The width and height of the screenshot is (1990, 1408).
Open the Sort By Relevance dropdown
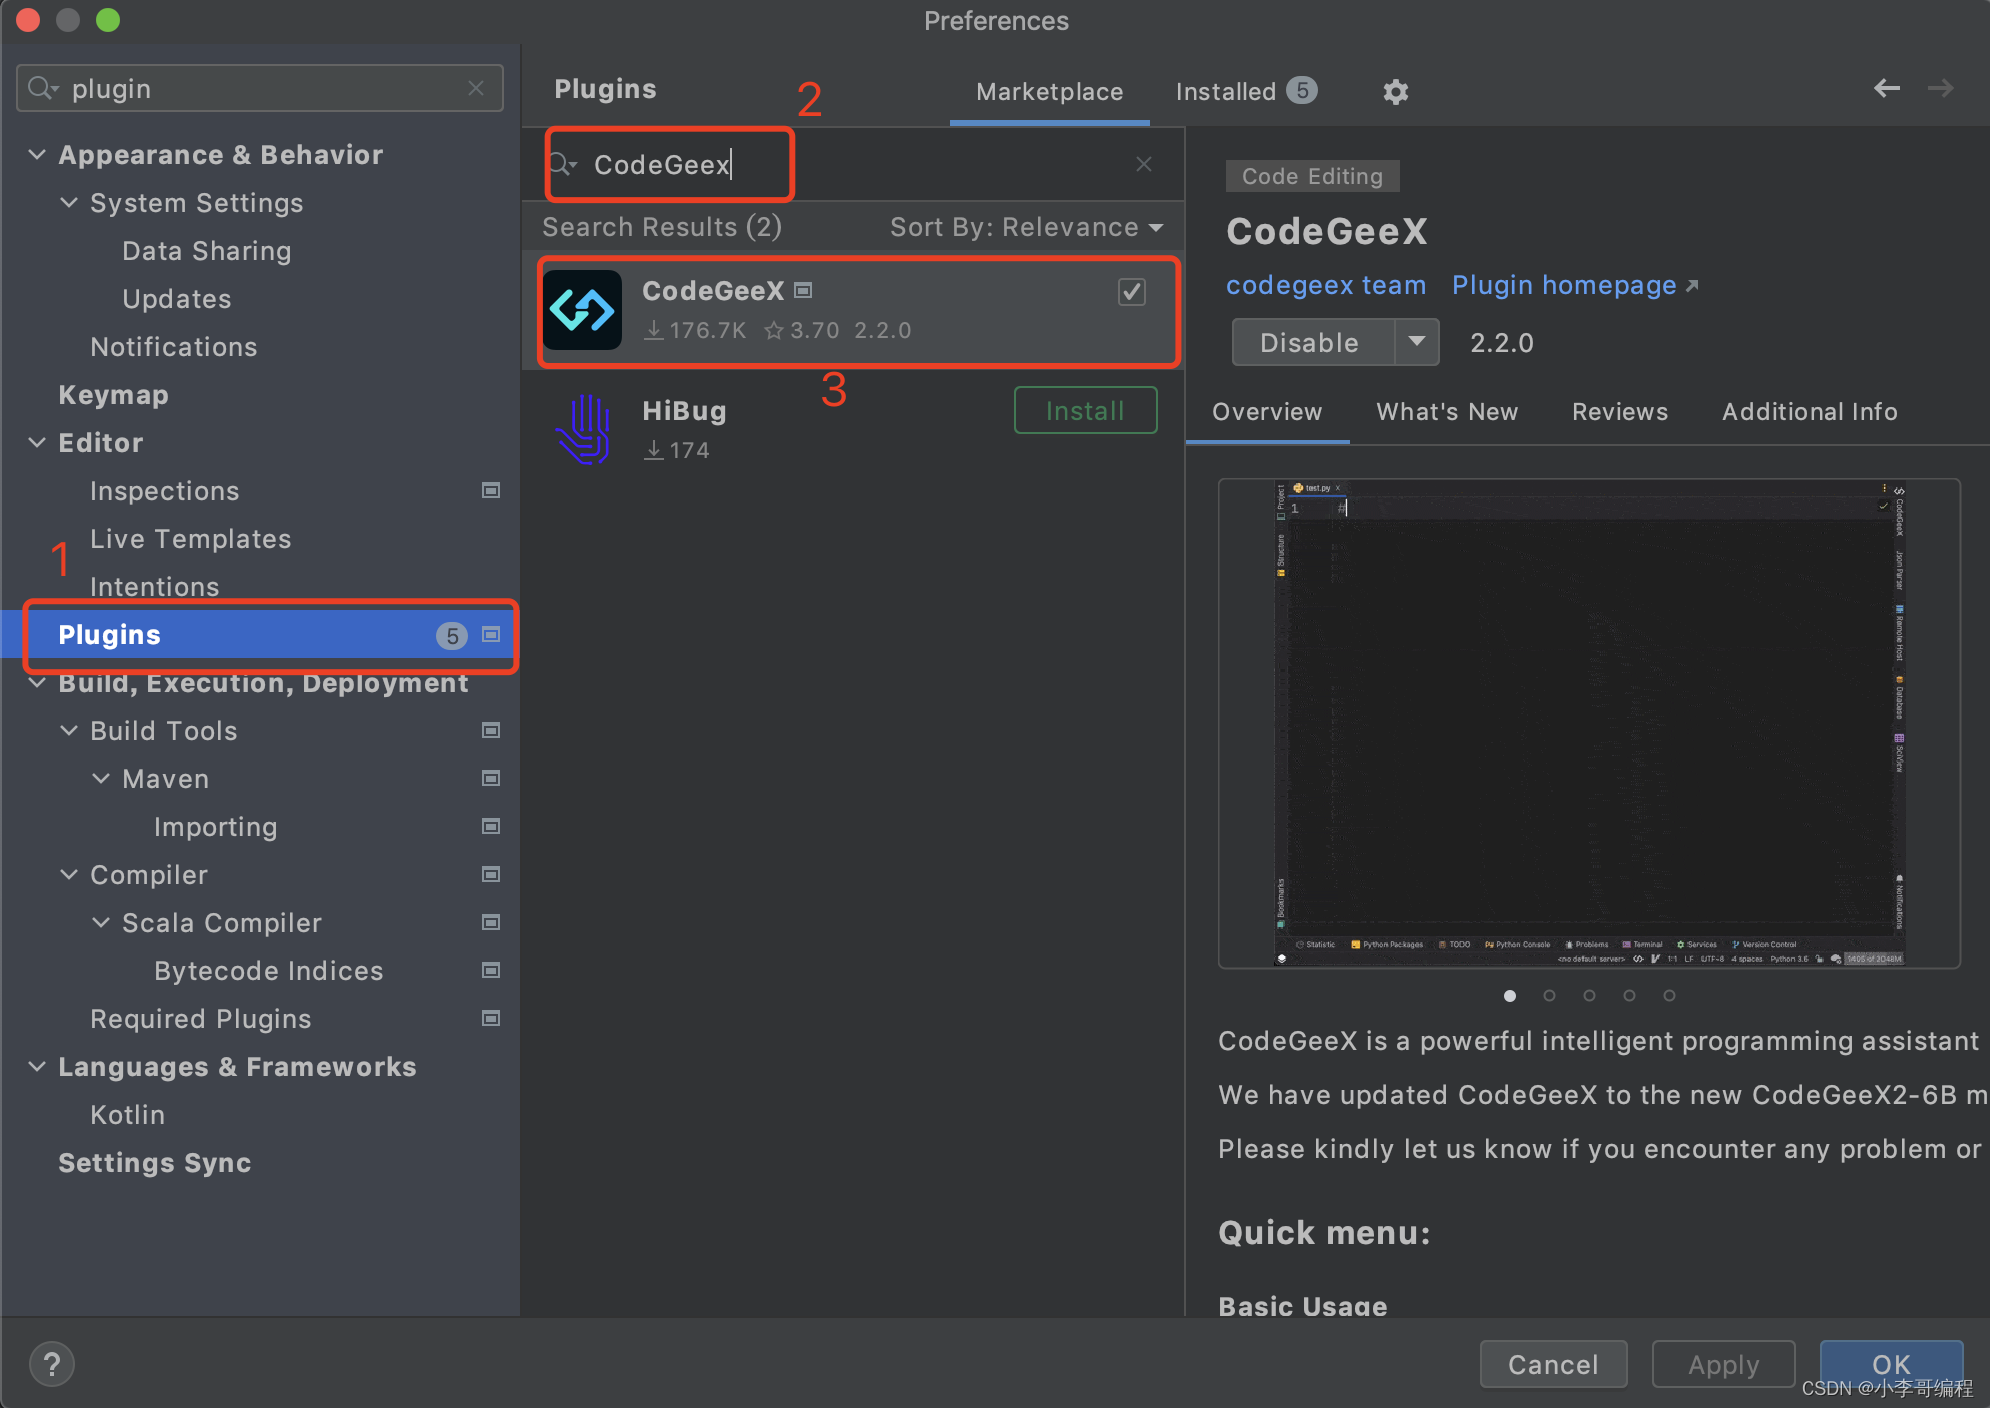[1026, 227]
